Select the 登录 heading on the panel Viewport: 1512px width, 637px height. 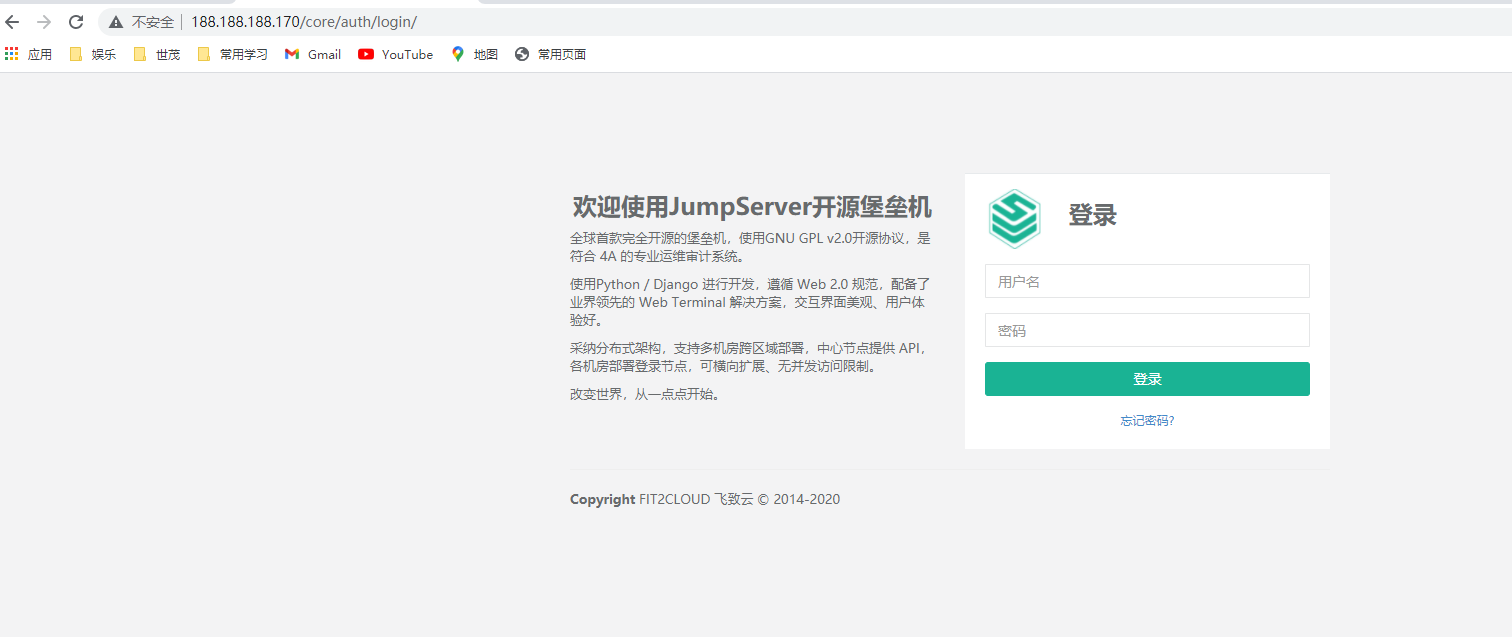[x=1092, y=216]
